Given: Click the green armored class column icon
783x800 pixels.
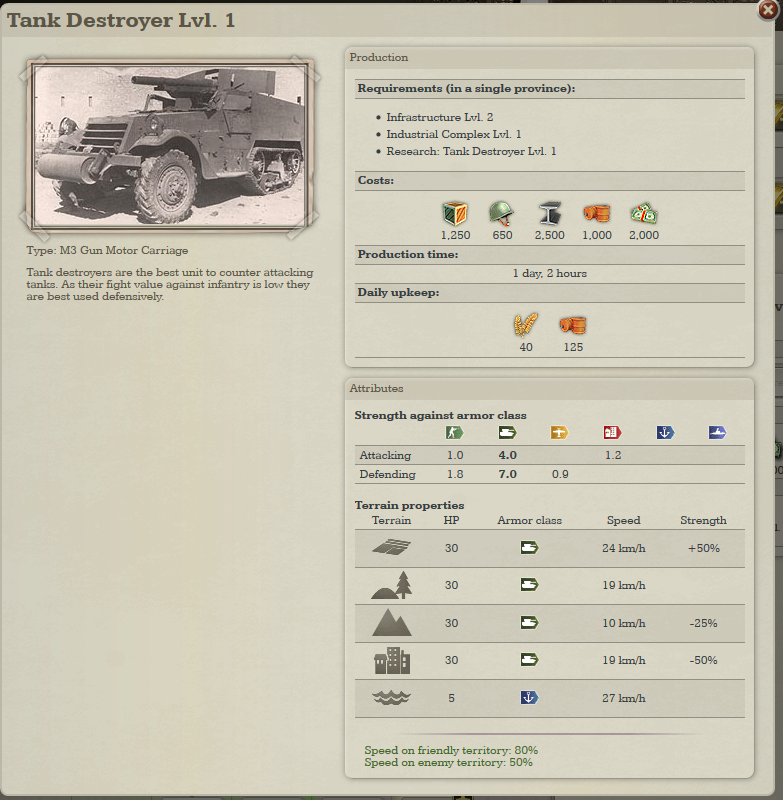Looking at the screenshot, I should point(507,433).
